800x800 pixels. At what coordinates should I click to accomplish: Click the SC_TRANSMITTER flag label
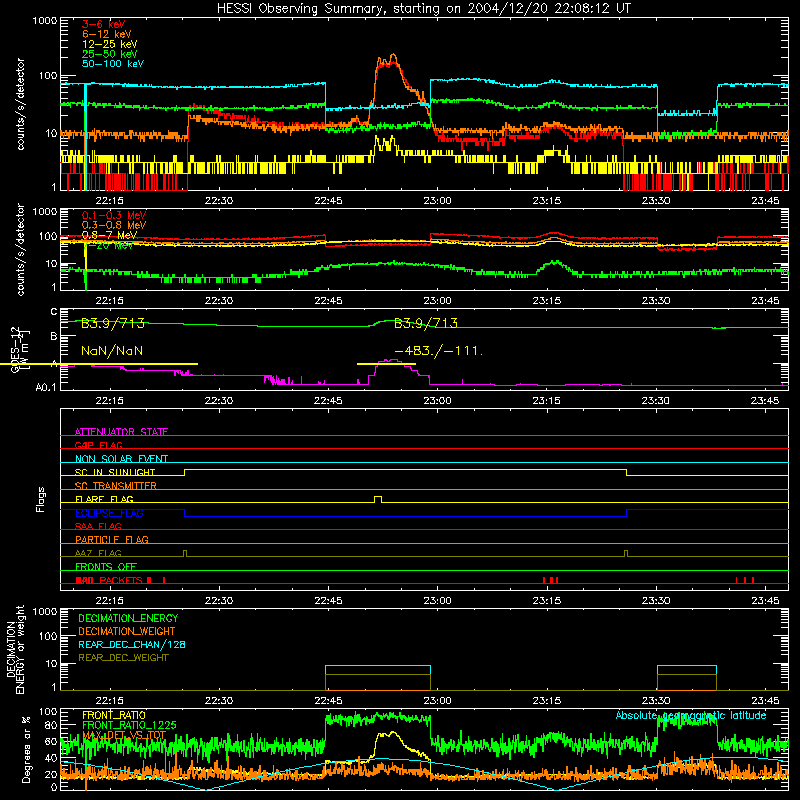pyautogui.click(x=115, y=485)
